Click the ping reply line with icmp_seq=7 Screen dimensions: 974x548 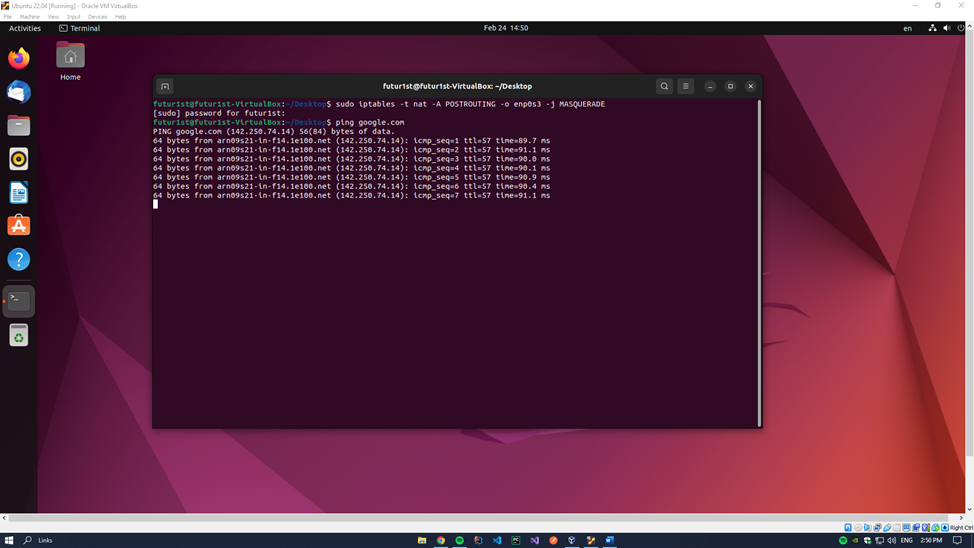pyautogui.click(x=352, y=195)
